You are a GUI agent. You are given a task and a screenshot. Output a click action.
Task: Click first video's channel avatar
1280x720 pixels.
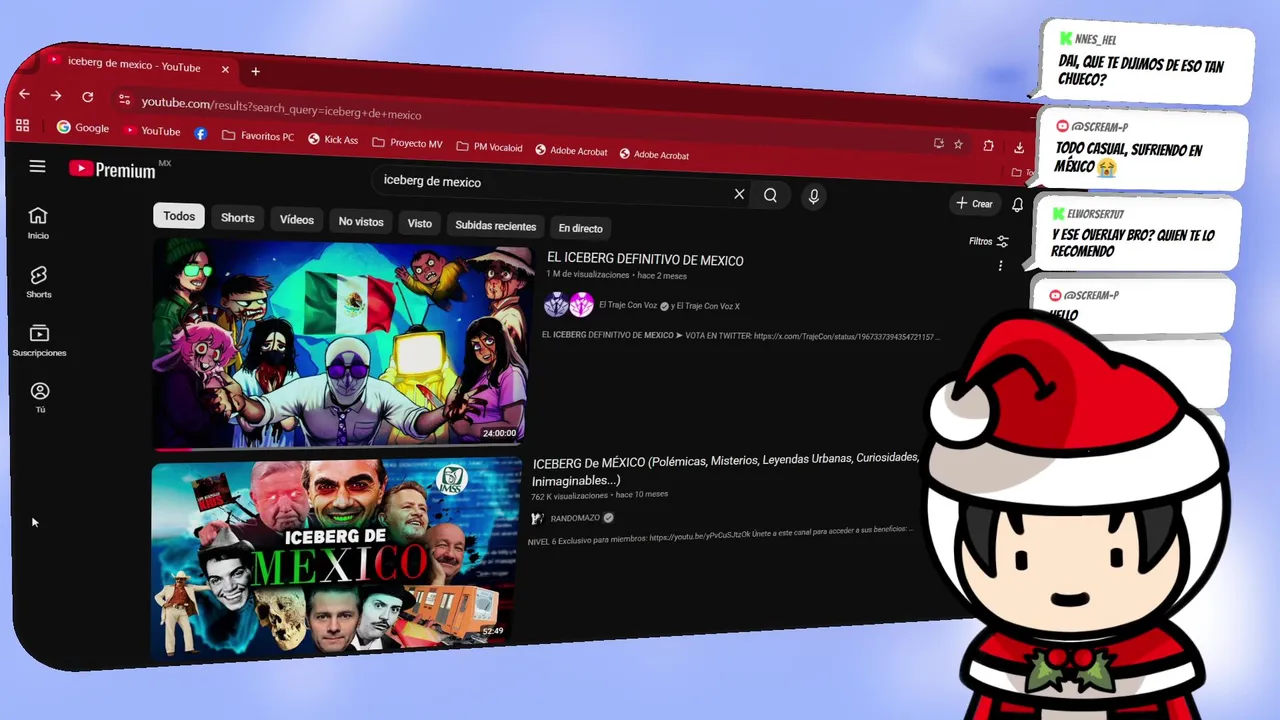(x=568, y=304)
